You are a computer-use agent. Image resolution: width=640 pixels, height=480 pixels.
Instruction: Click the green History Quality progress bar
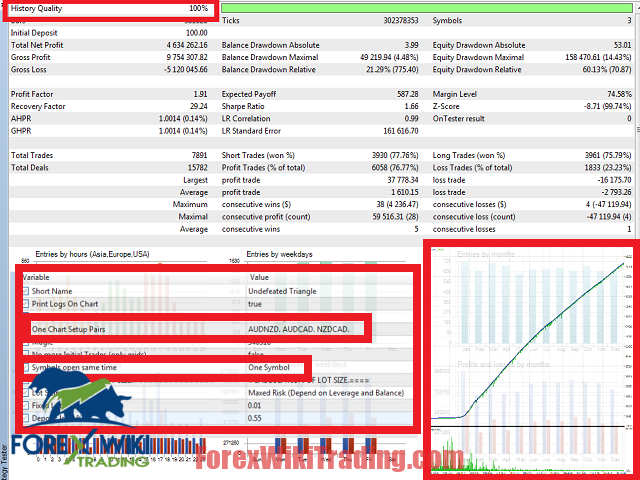pos(427,8)
